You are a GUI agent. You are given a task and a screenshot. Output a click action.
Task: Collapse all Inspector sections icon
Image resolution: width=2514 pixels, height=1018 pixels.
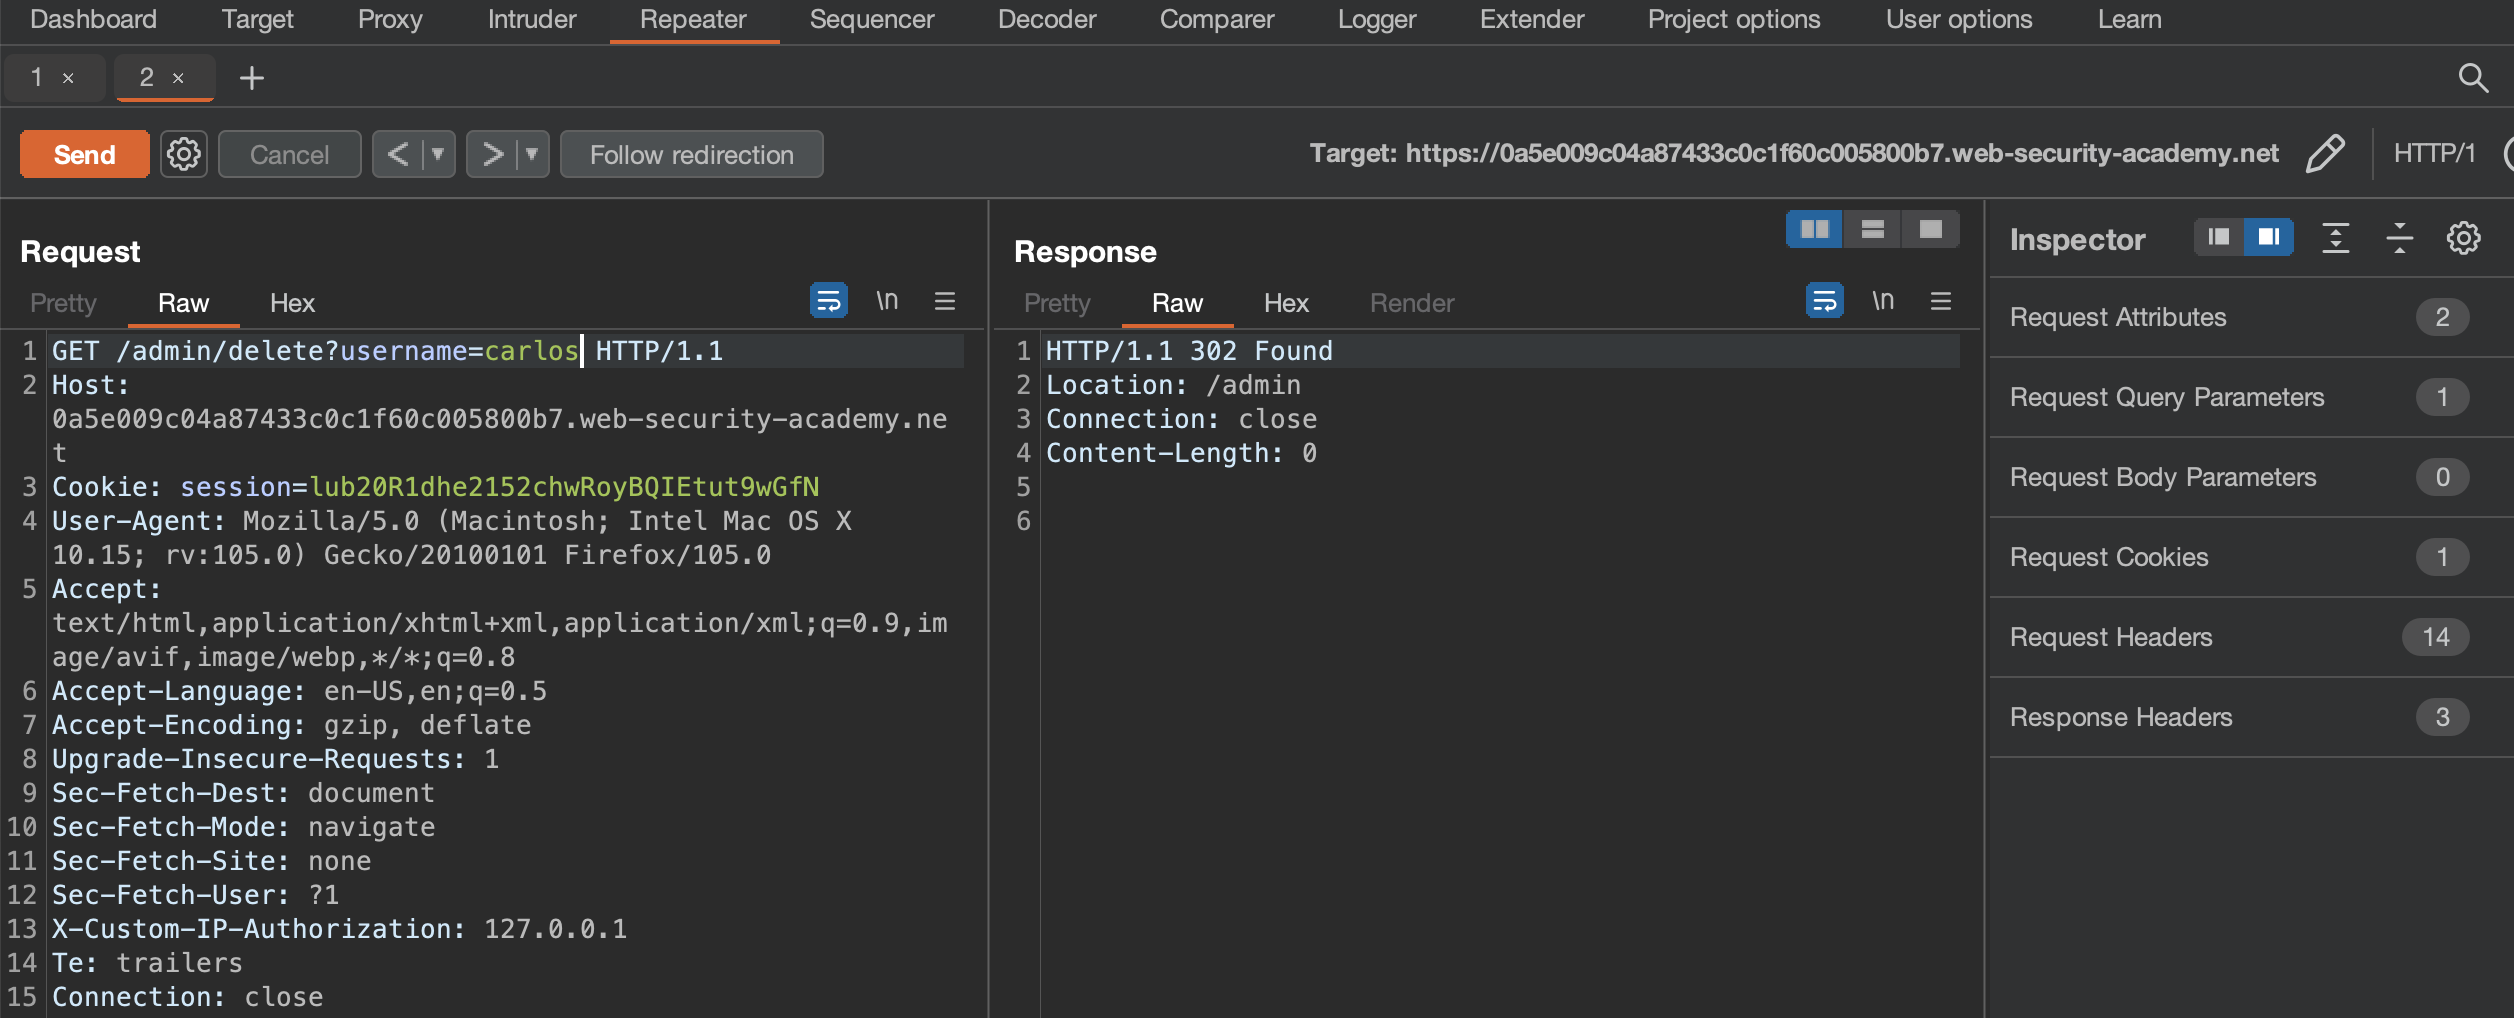[x=2399, y=238]
